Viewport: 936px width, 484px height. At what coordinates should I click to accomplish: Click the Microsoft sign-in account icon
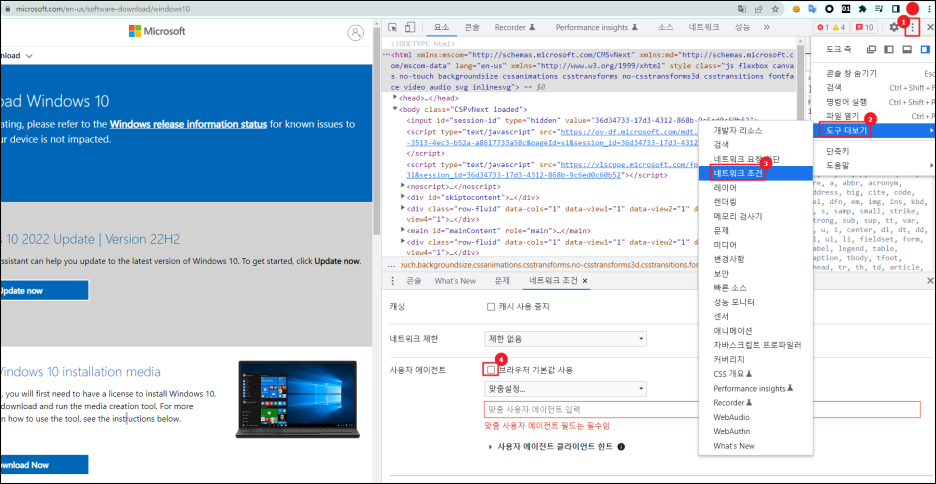(356, 33)
